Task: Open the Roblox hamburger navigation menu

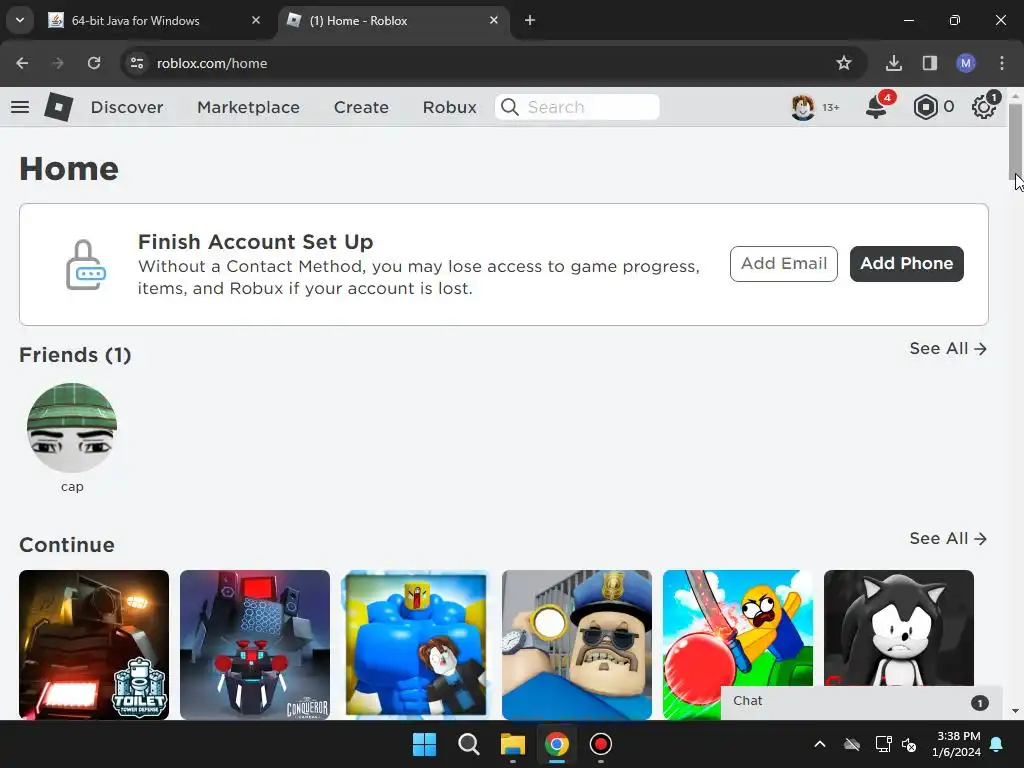Action: pos(20,107)
